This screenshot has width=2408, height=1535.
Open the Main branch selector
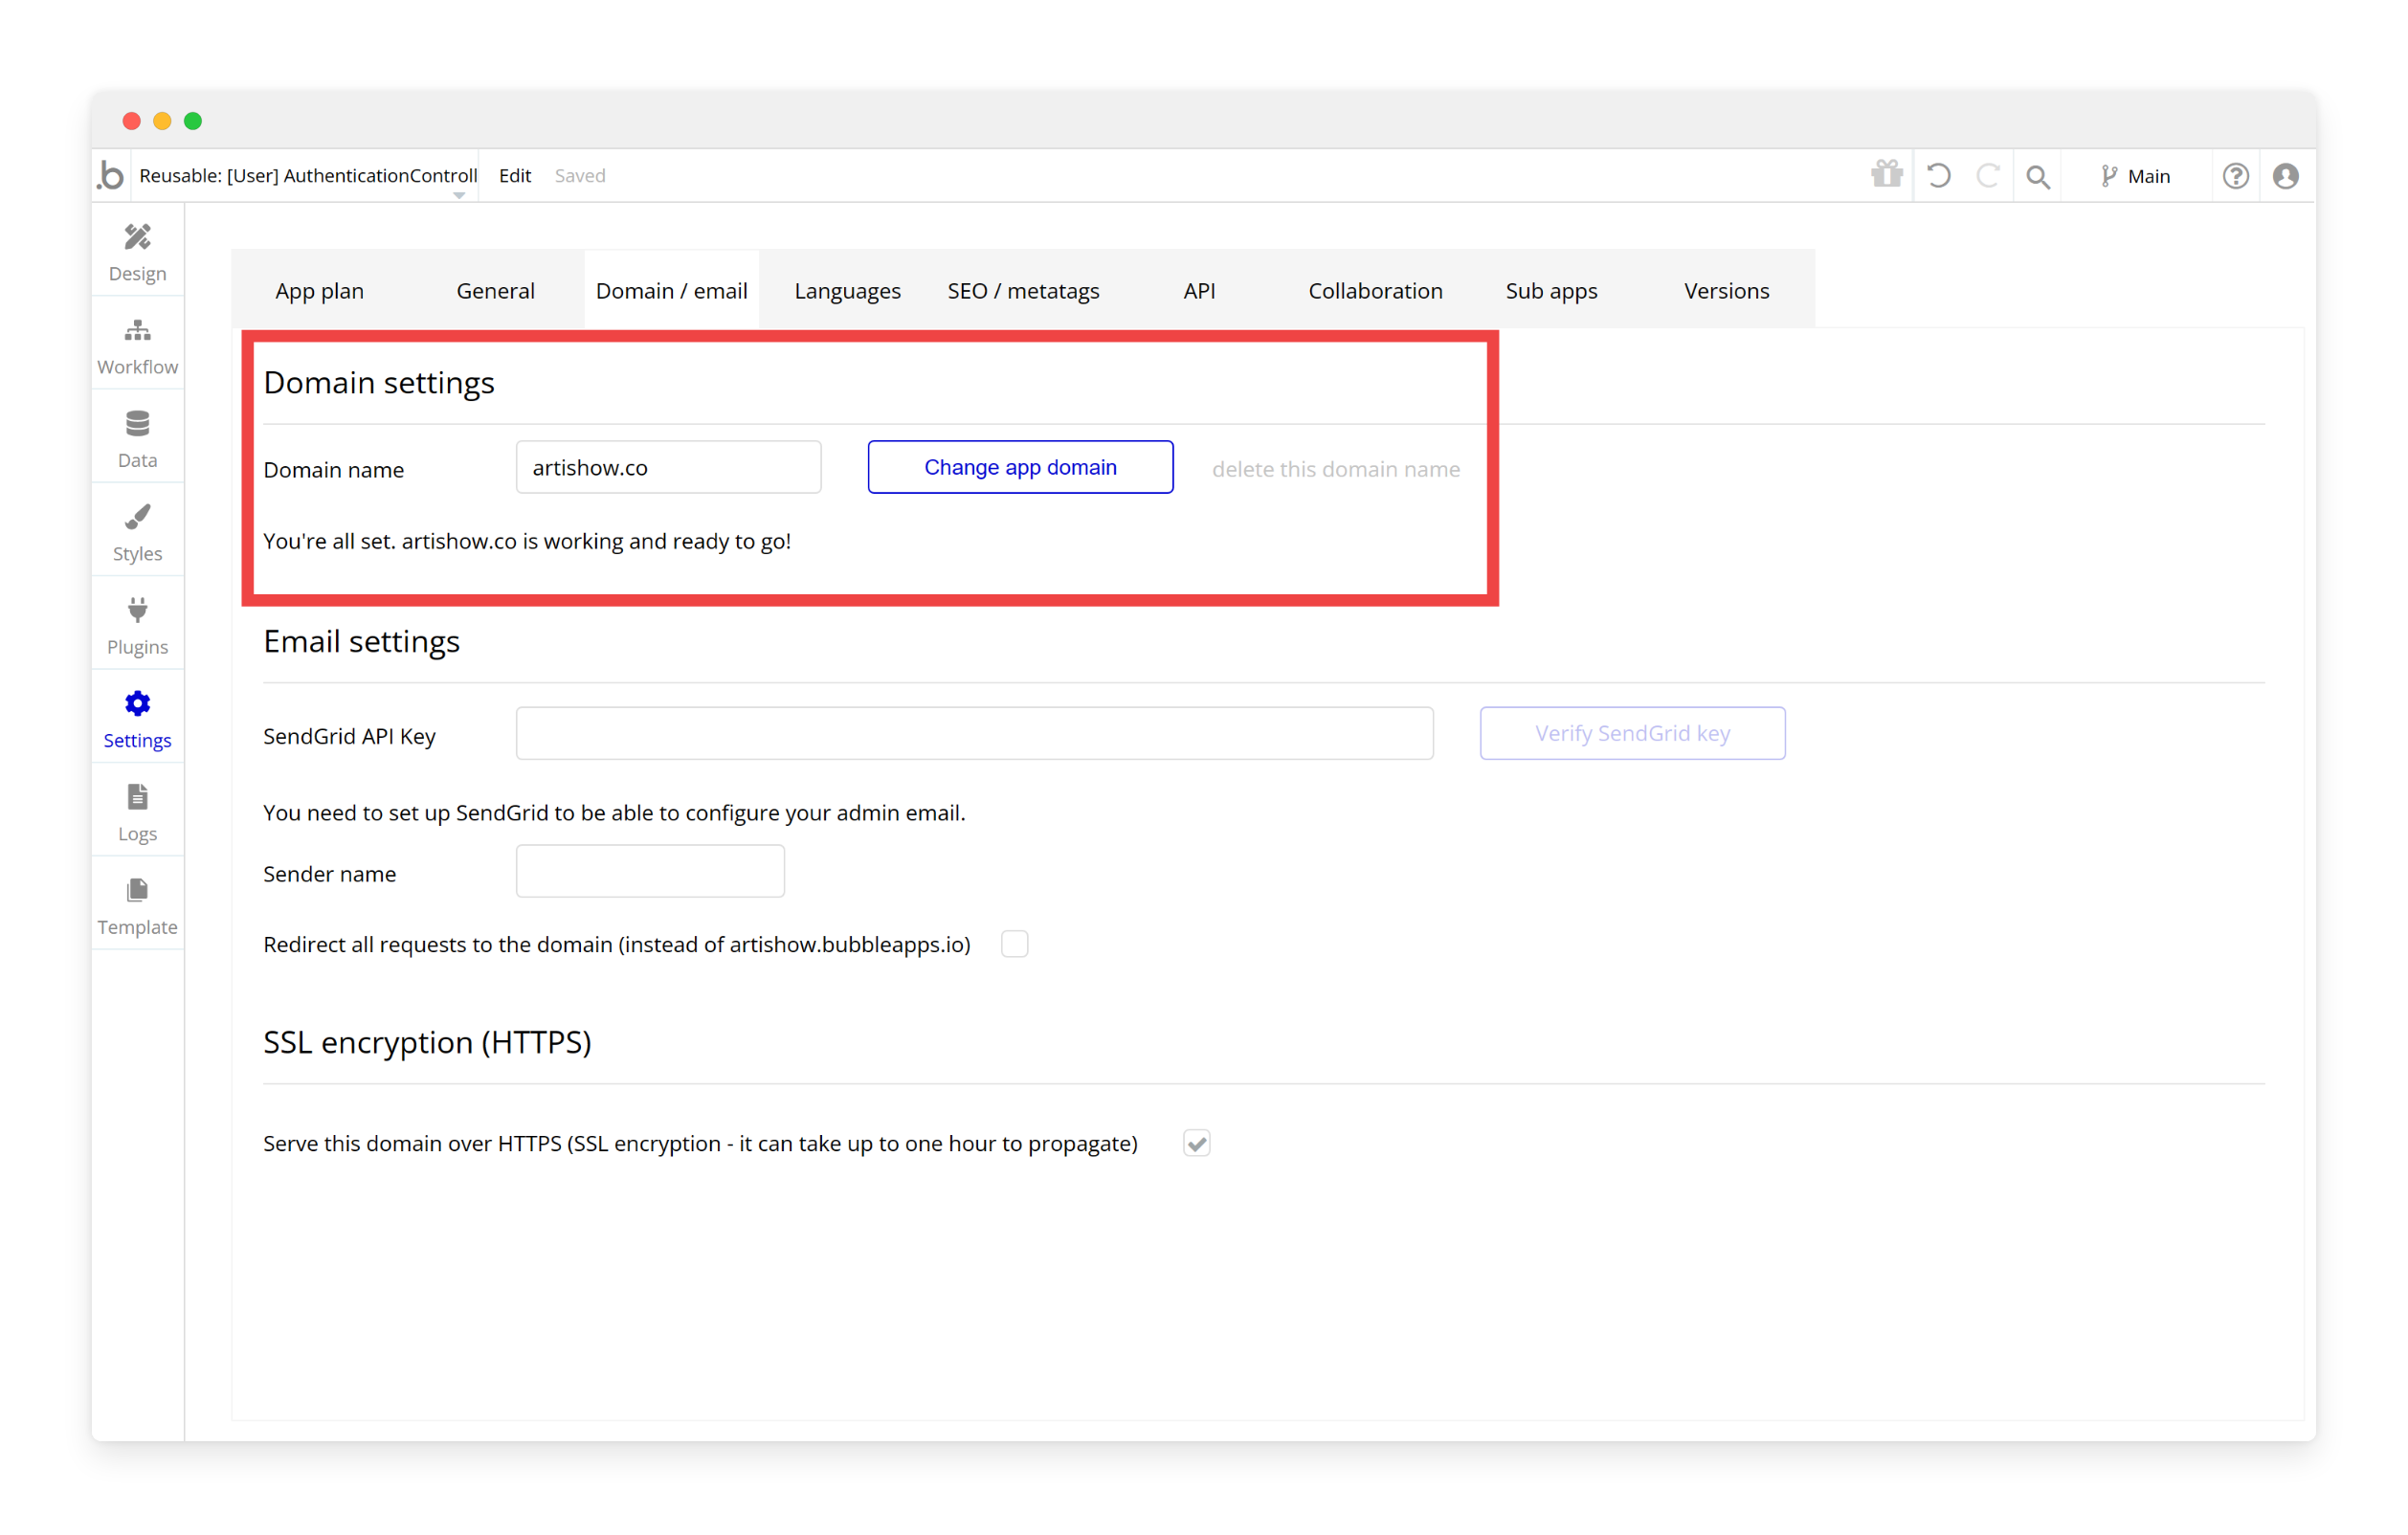click(x=2134, y=176)
